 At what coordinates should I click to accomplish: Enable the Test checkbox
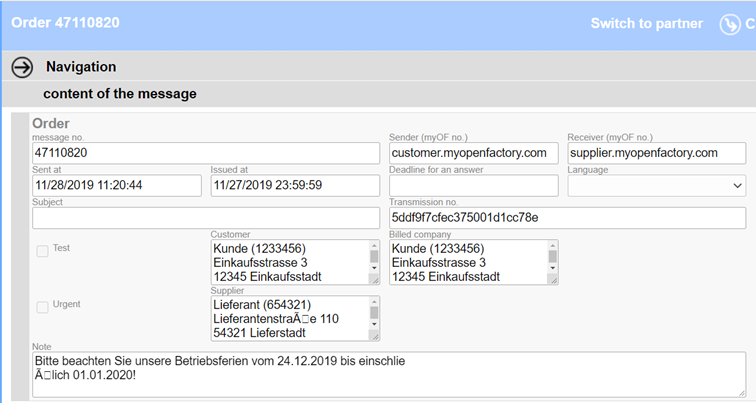click(x=42, y=251)
